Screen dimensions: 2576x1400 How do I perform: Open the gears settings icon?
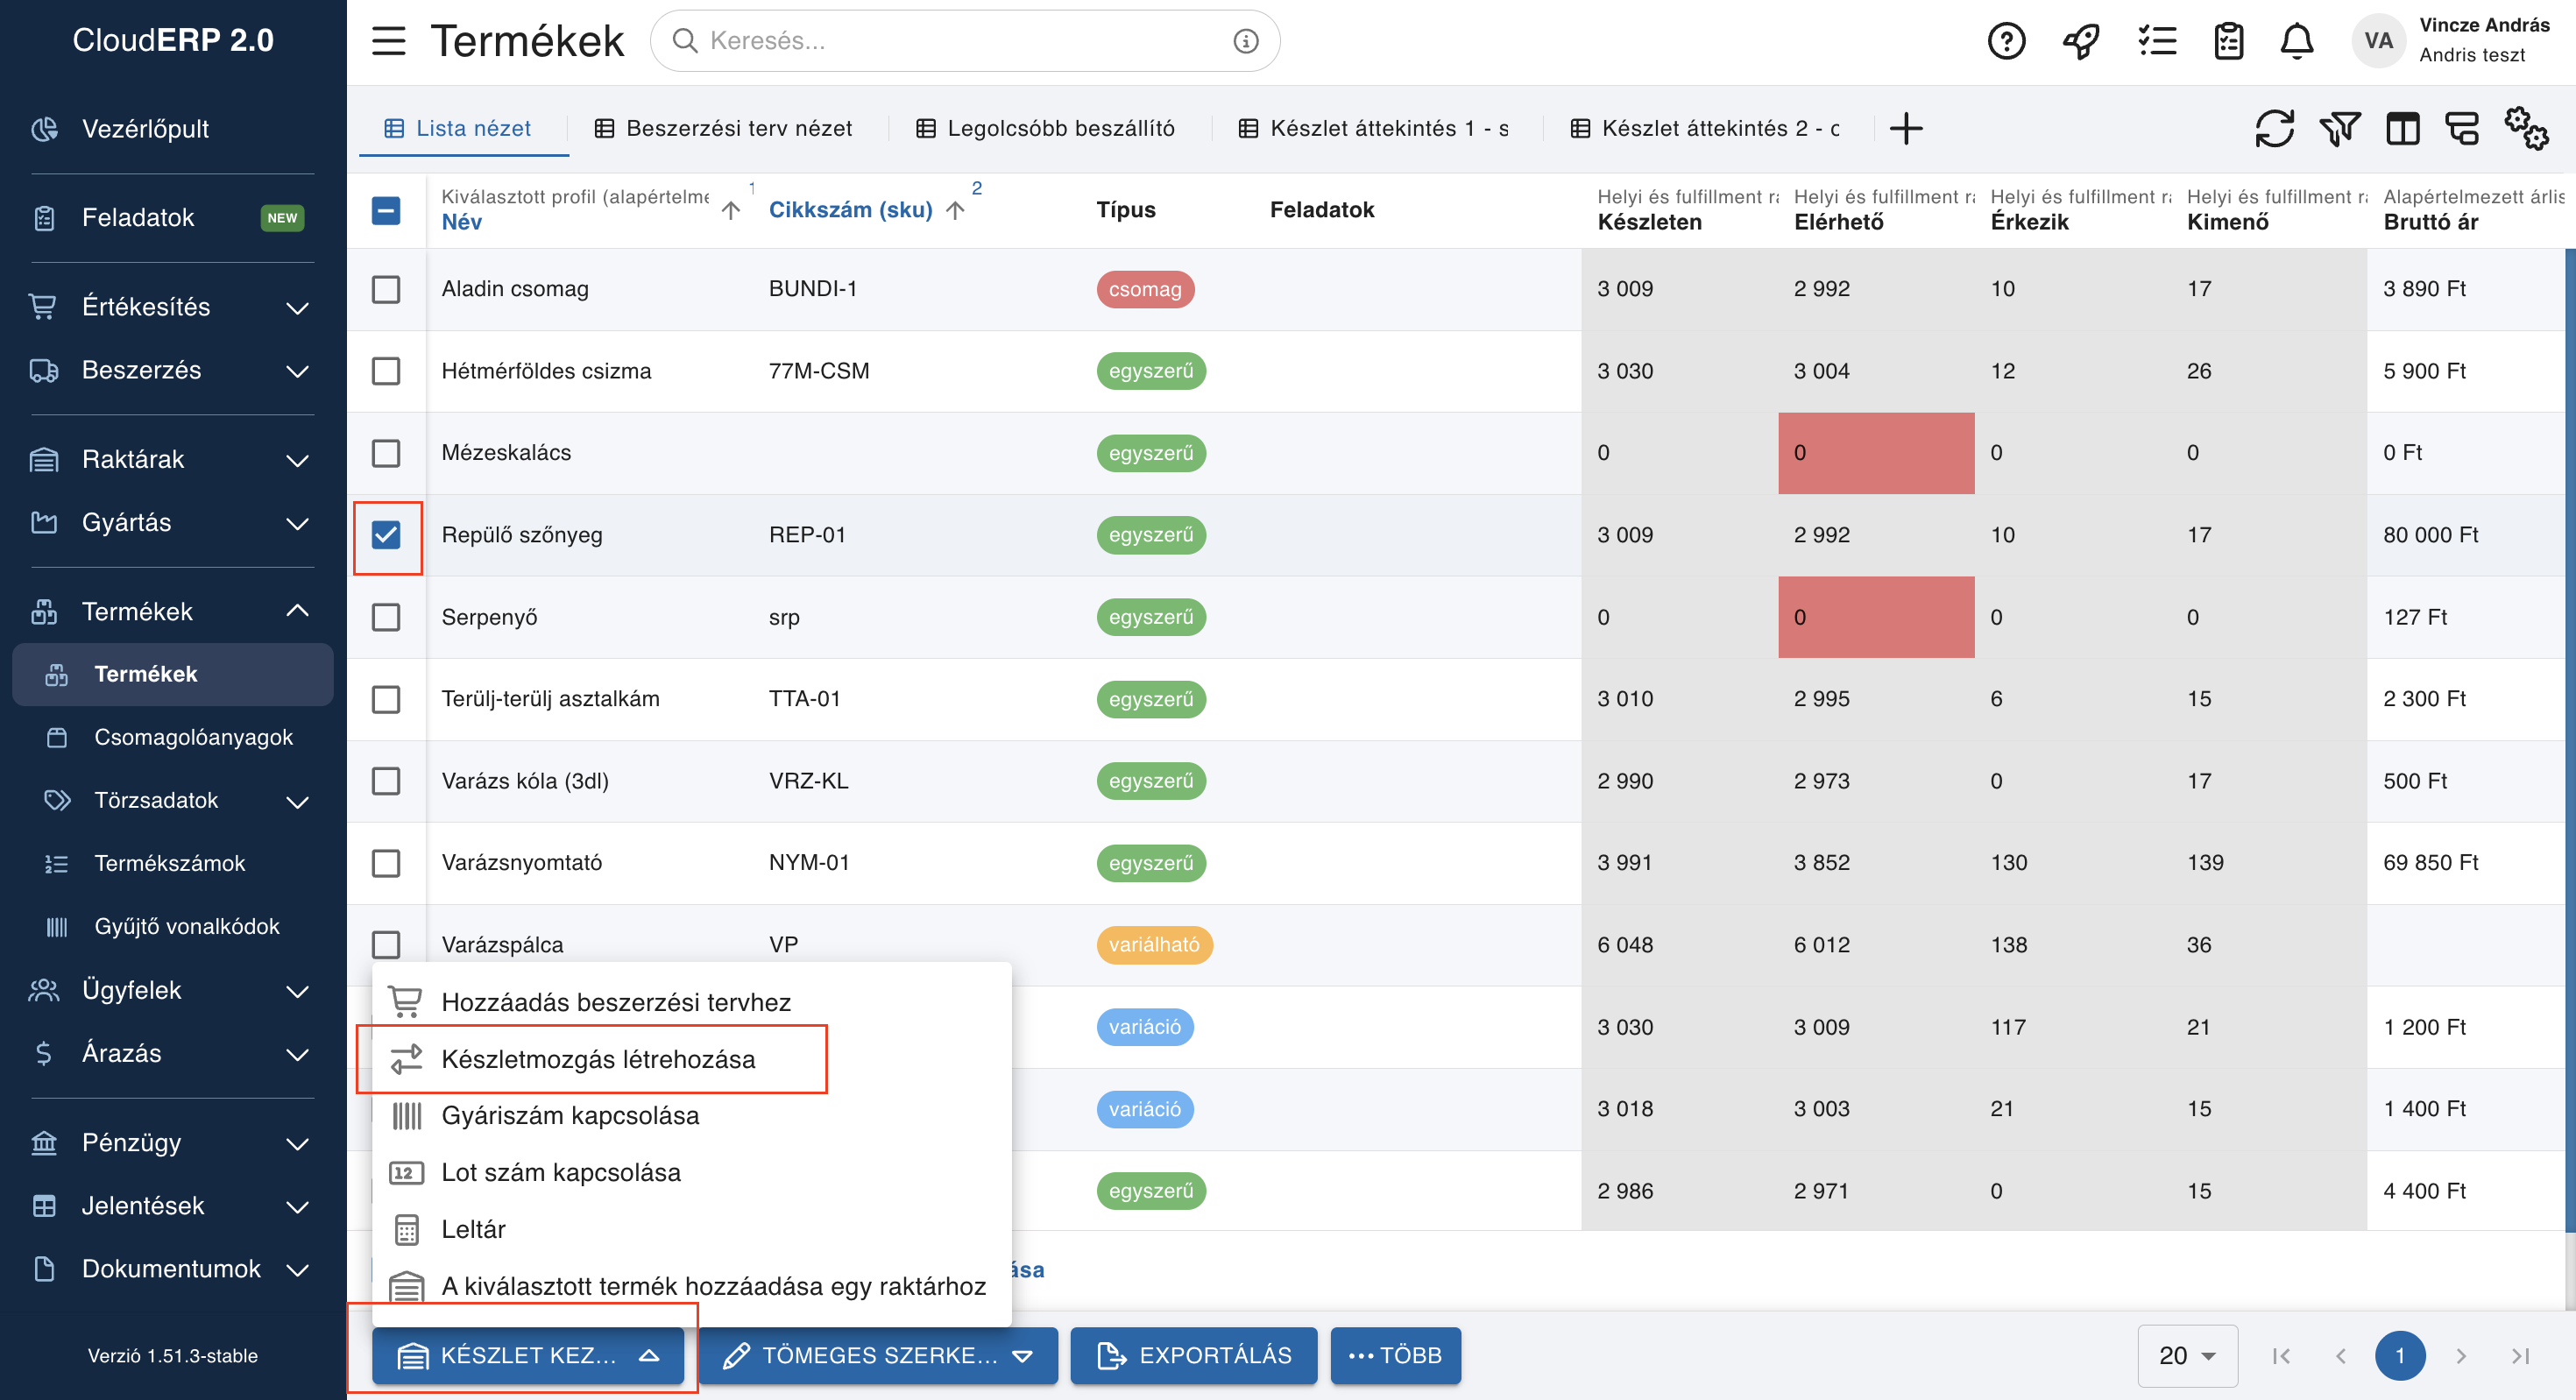click(x=2526, y=128)
